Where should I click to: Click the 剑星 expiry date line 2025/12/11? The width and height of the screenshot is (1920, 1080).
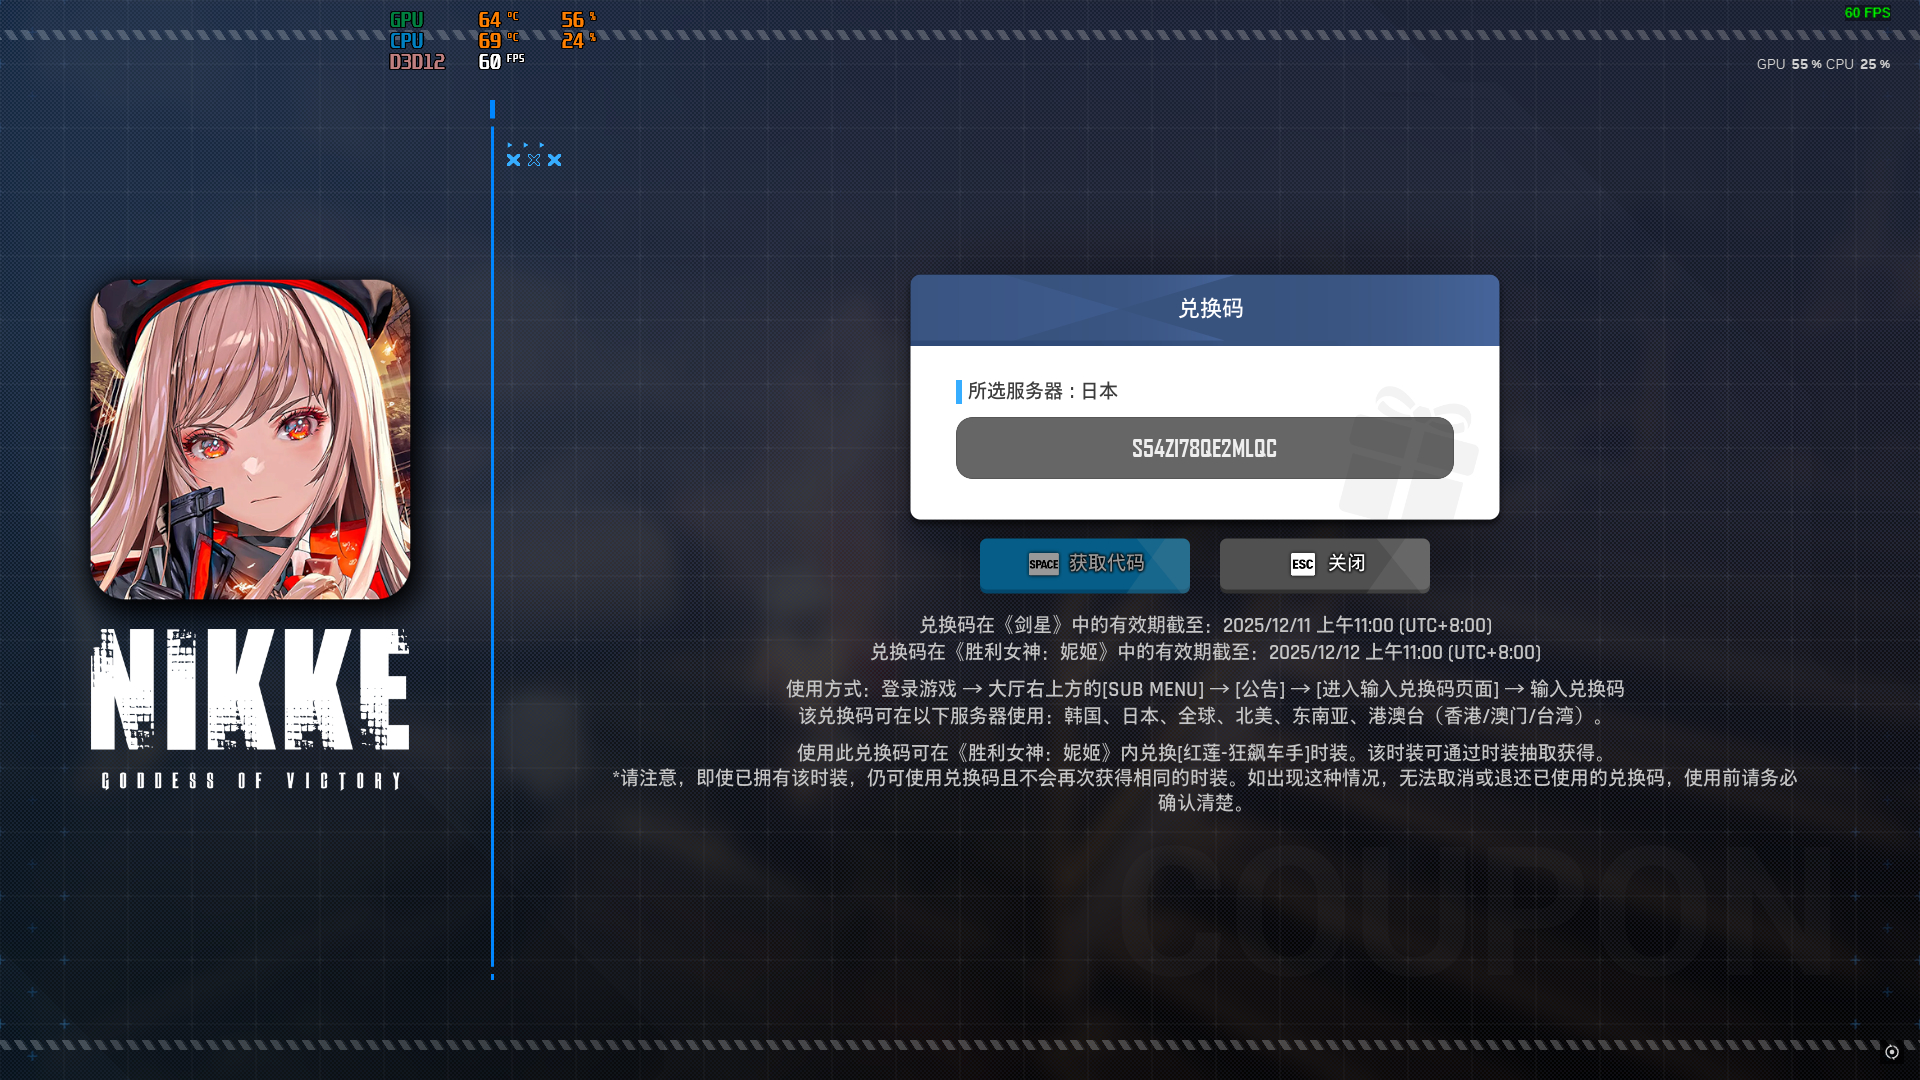coord(1205,625)
